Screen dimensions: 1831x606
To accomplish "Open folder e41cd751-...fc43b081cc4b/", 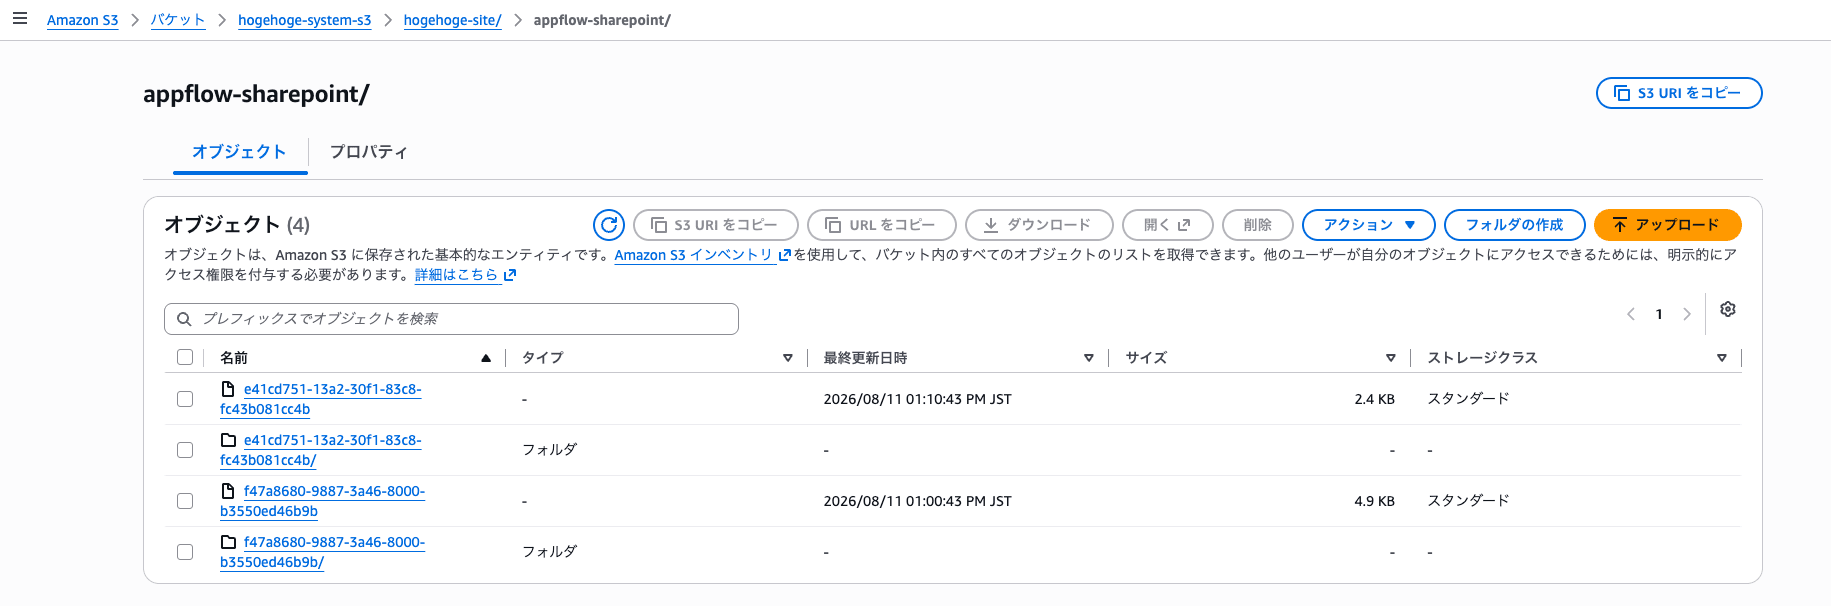I will point(320,450).
